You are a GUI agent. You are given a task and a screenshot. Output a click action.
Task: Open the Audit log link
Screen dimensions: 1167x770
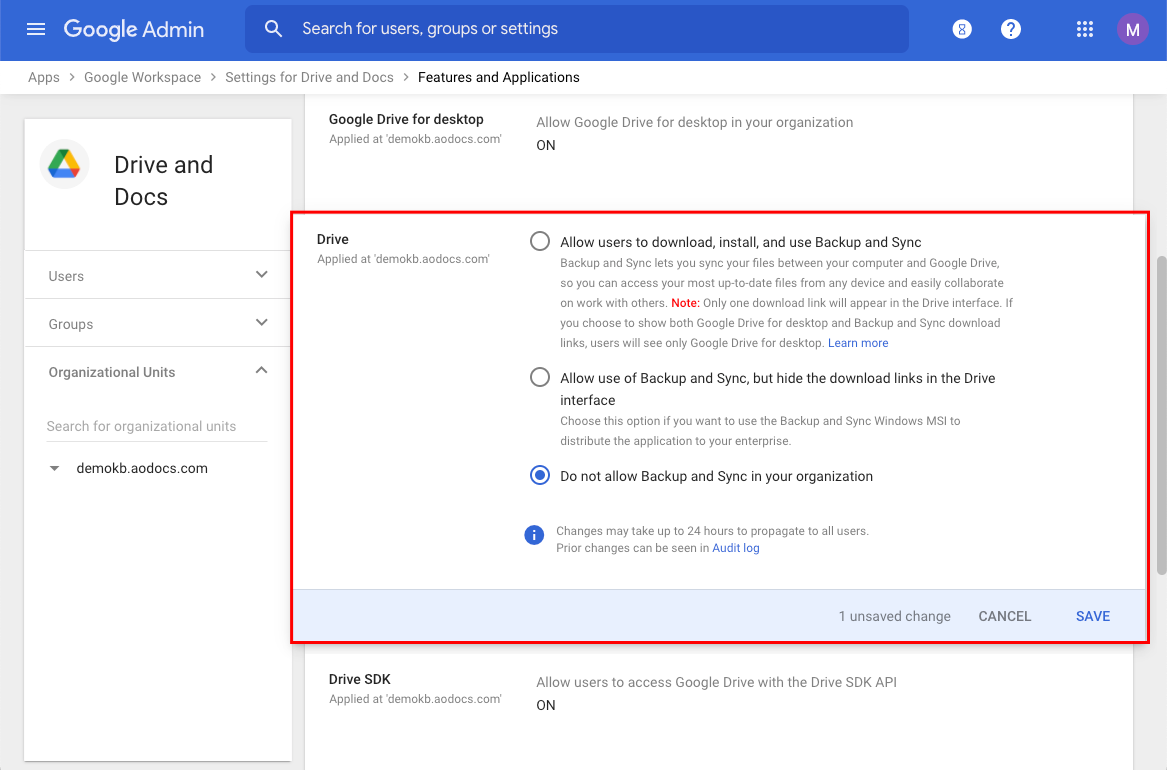[x=736, y=548]
